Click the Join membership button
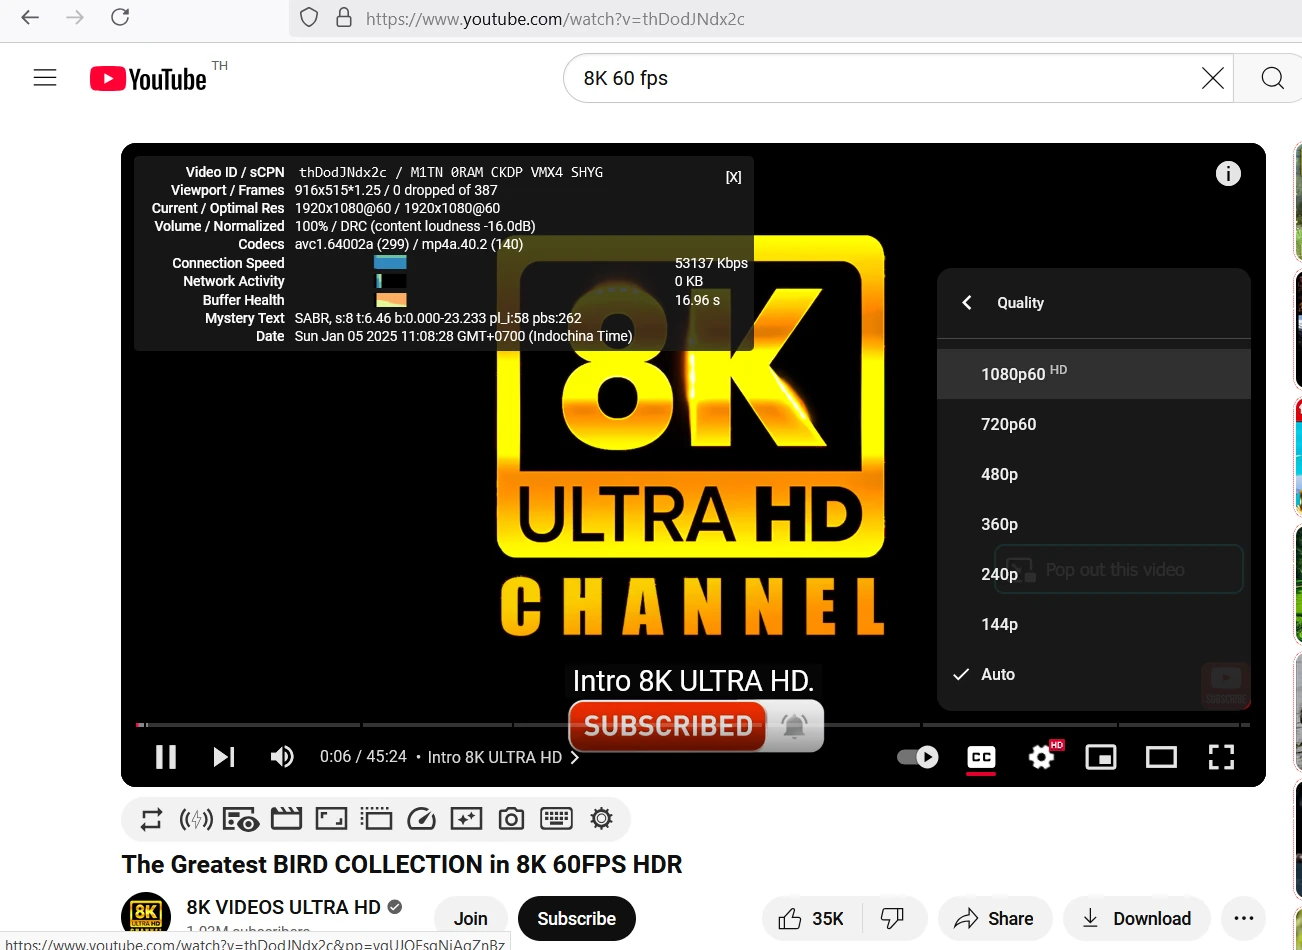Screen dimensions: 1302x950 point(471,919)
